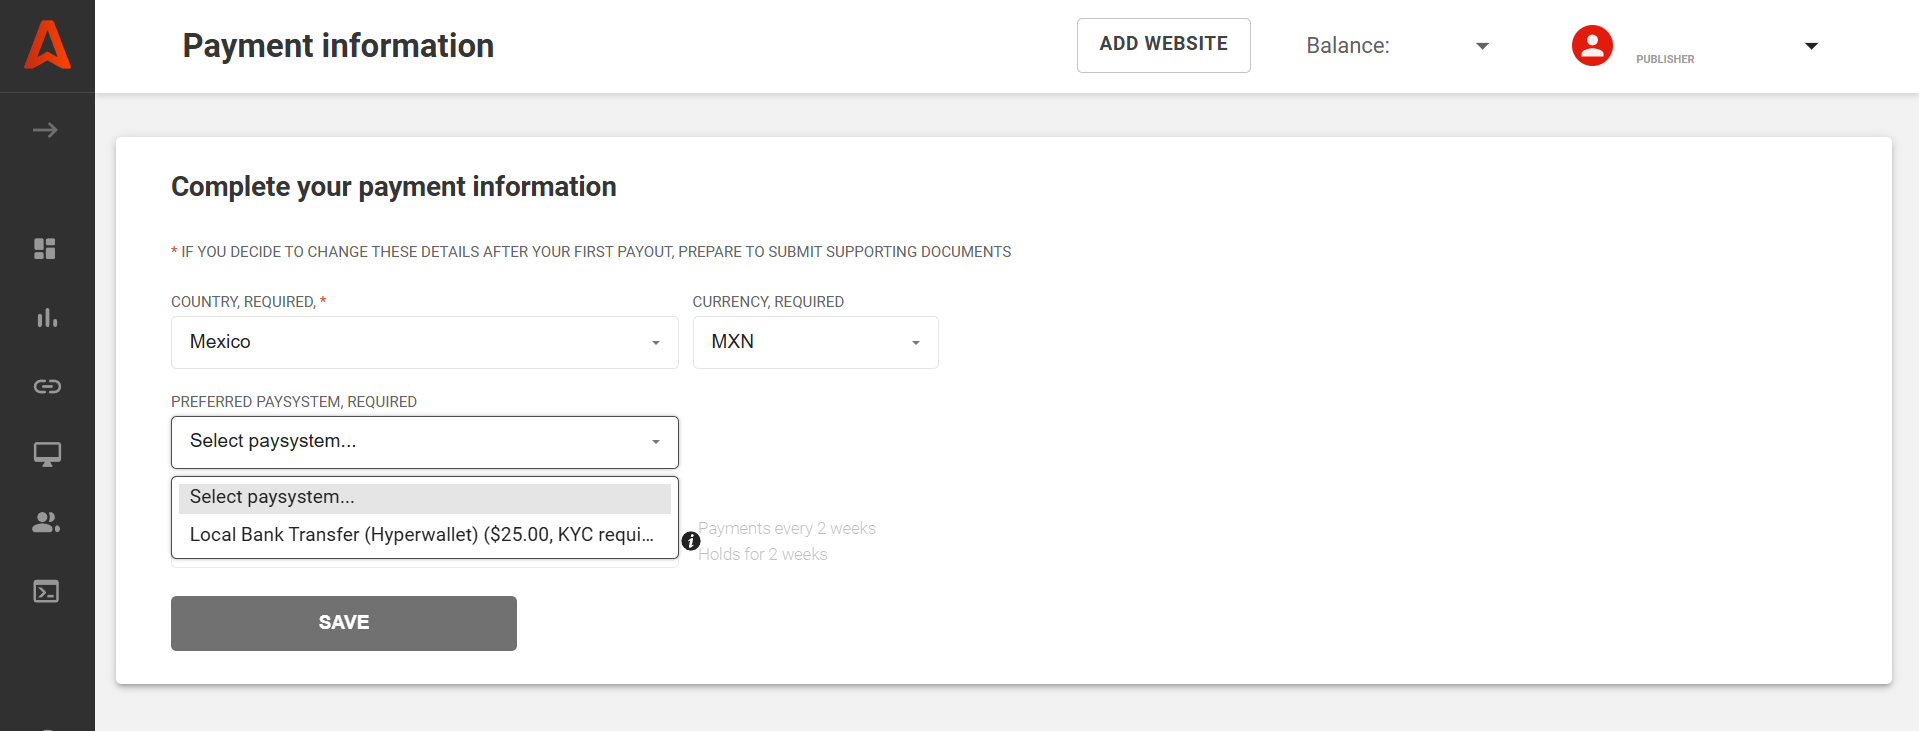Open the Country dropdown showing Mexico
This screenshot has width=1919, height=731.
[424, 342]
